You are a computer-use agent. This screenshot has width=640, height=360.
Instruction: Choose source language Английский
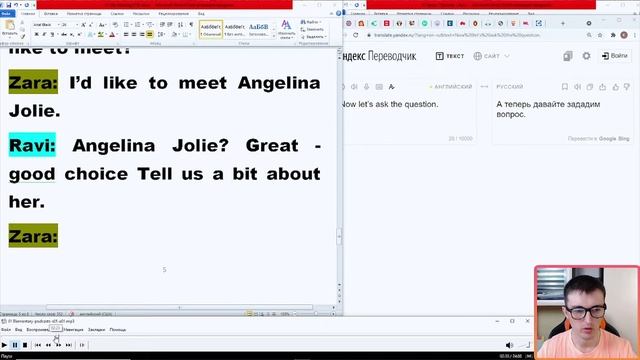tap(452, 87)
